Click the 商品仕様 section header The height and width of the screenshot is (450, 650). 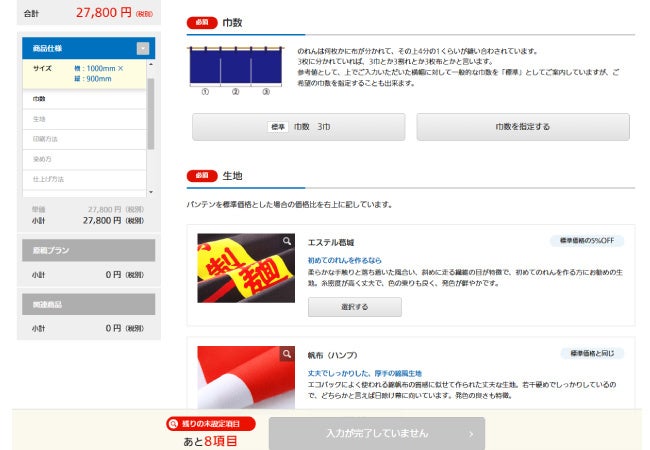tap(89, 48)
